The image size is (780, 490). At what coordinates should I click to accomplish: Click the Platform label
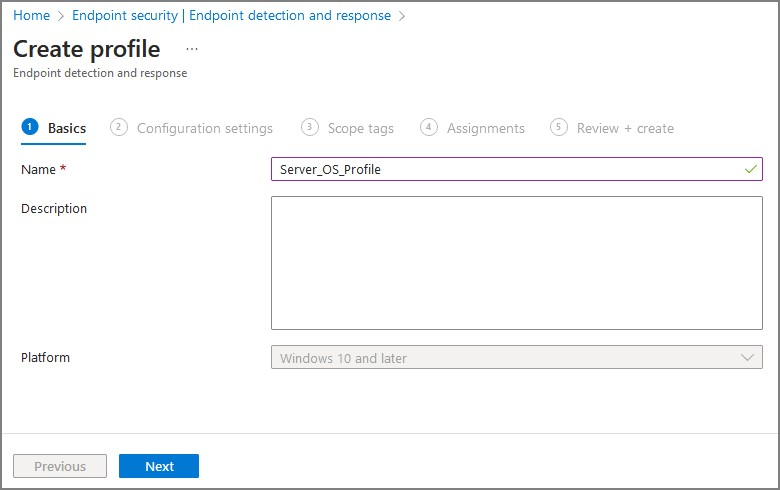[45, 358]
